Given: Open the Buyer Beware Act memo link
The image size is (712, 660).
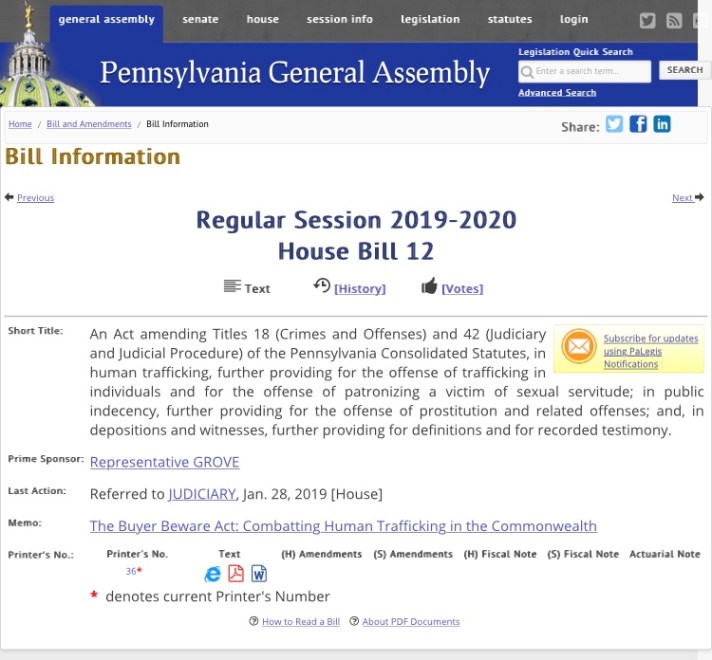Looking at the screenshot, I should (343, 526).
